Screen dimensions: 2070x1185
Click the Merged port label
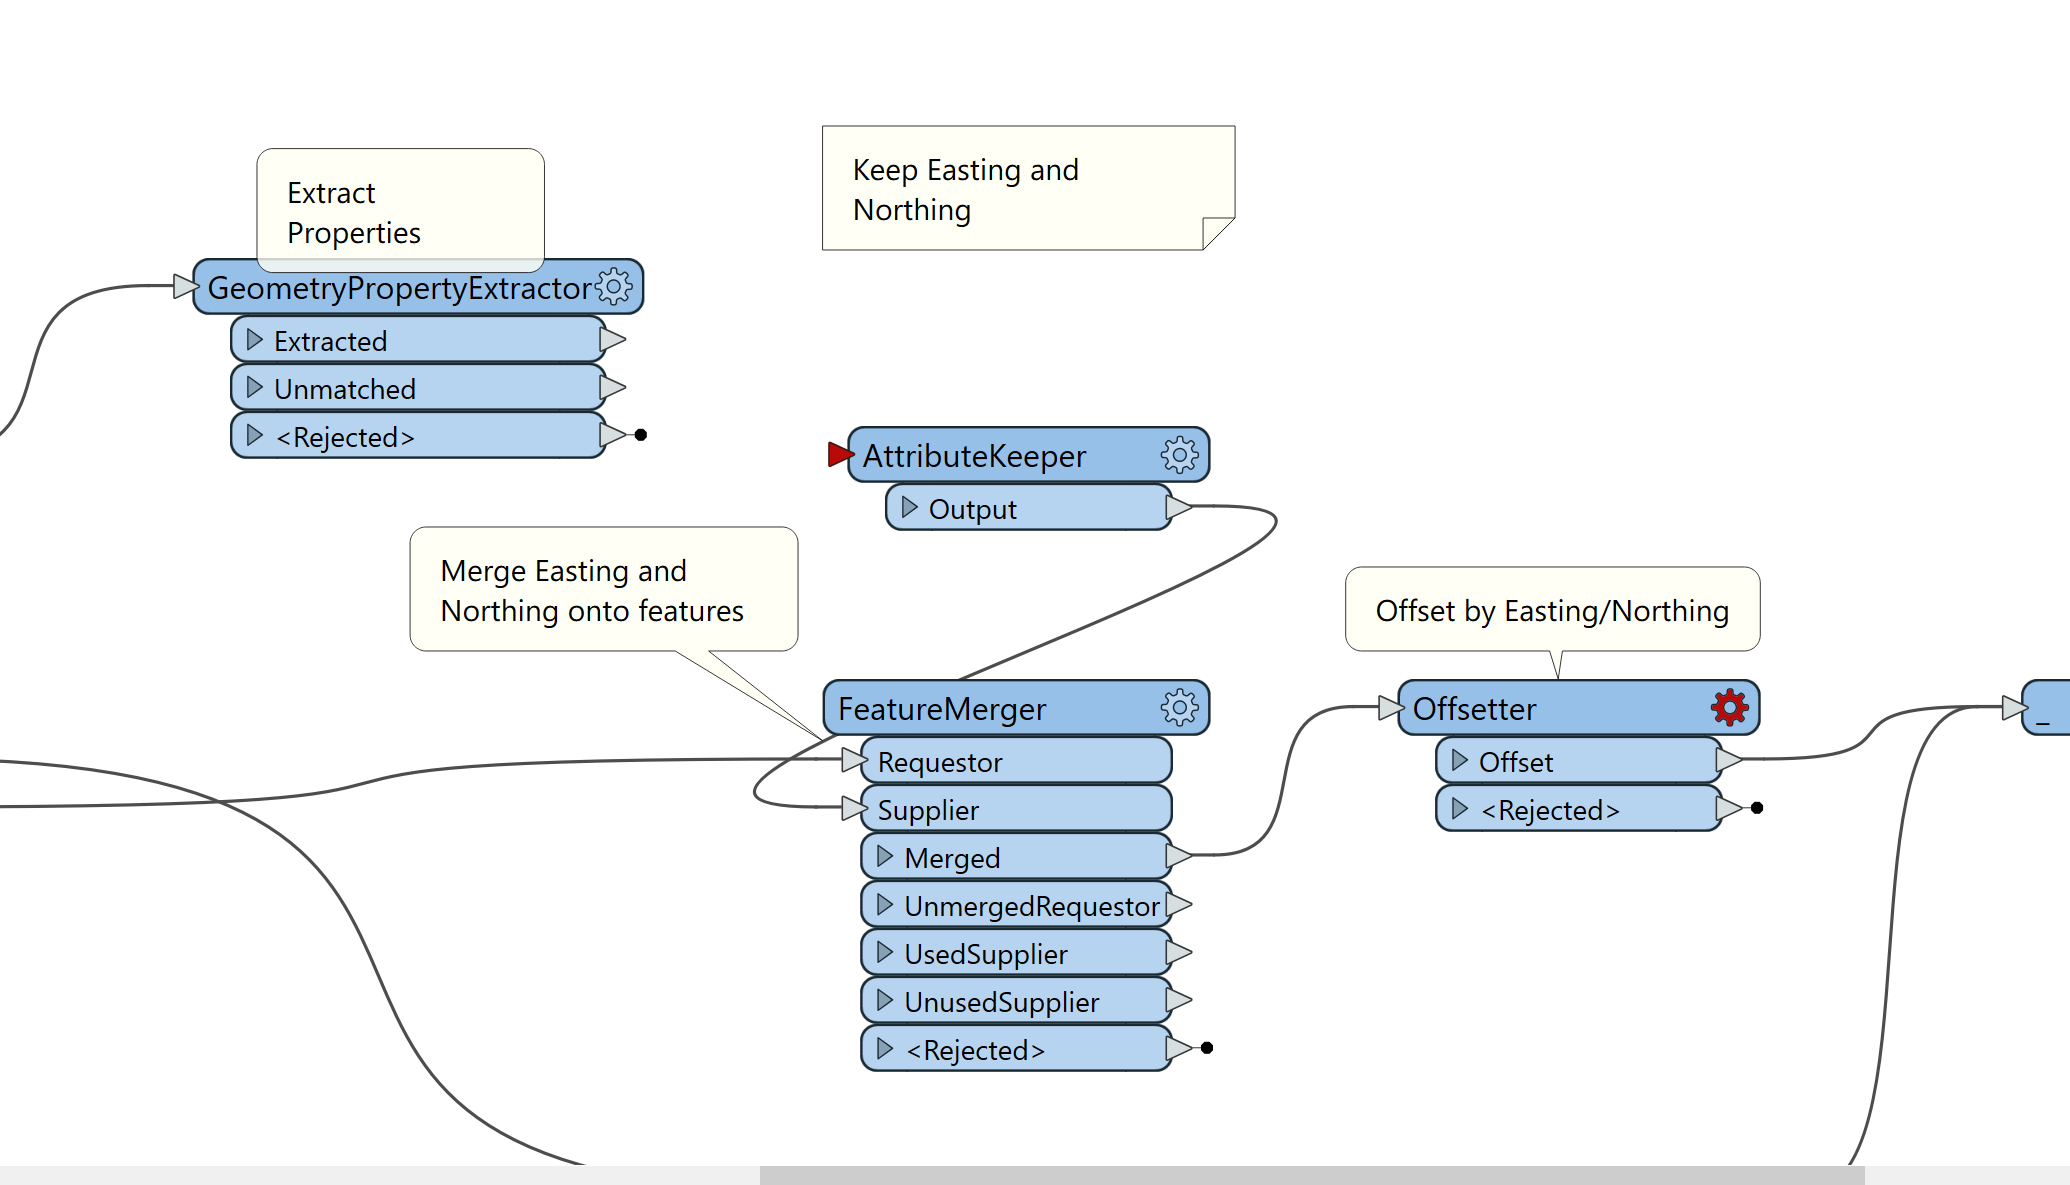(x=952, y=858)
